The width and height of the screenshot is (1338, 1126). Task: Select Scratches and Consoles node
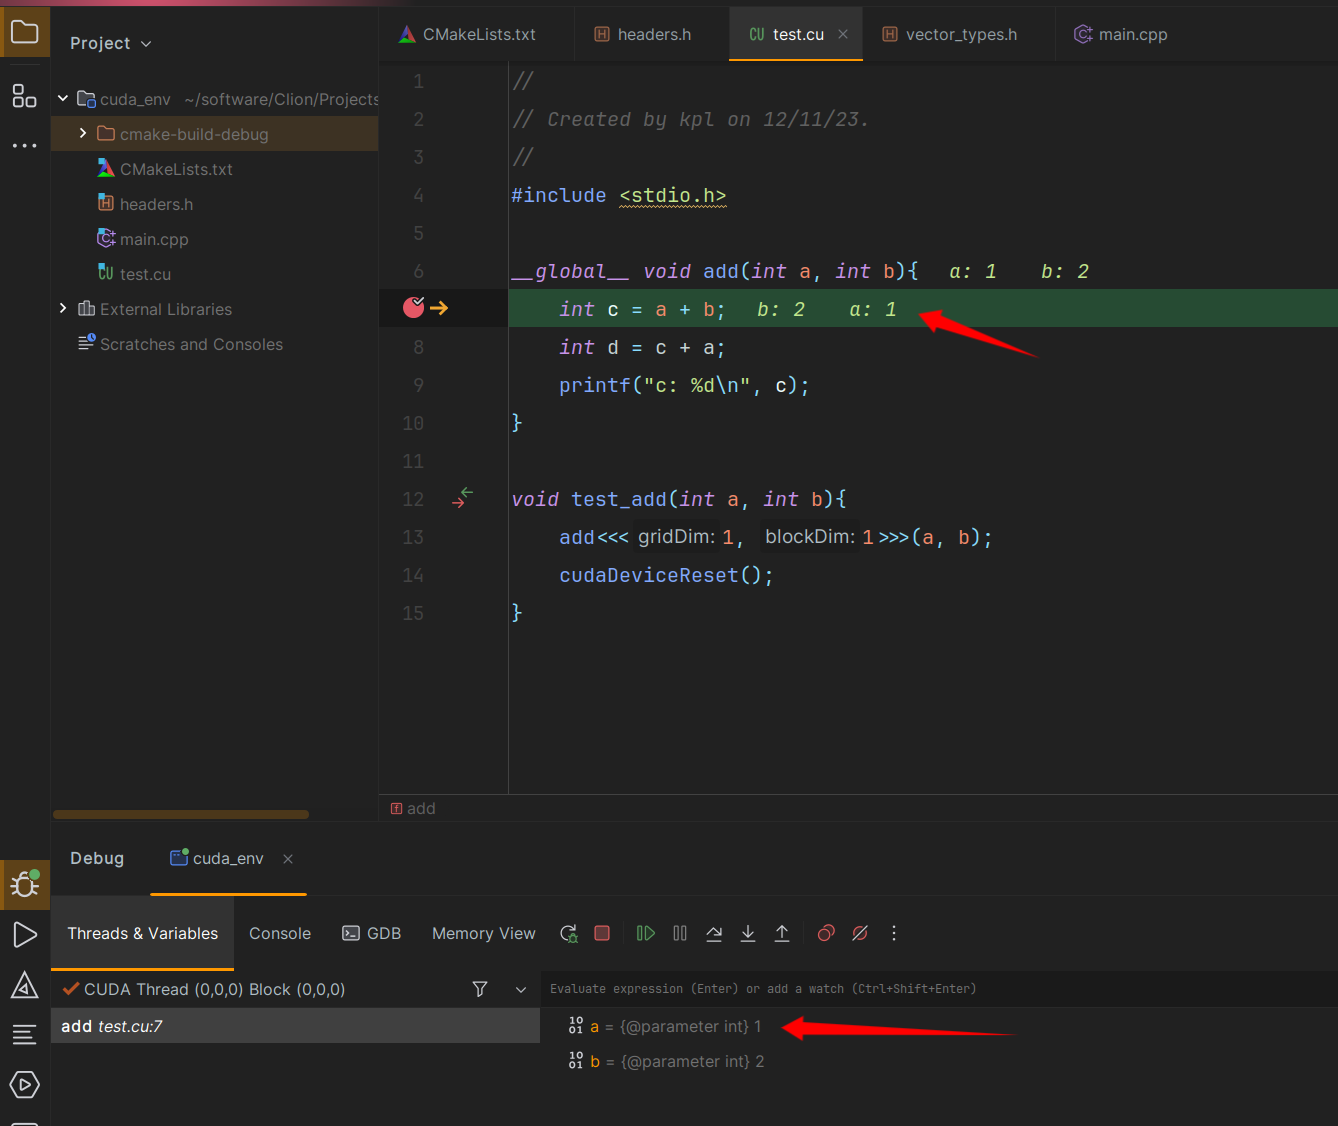coord(181,344)
